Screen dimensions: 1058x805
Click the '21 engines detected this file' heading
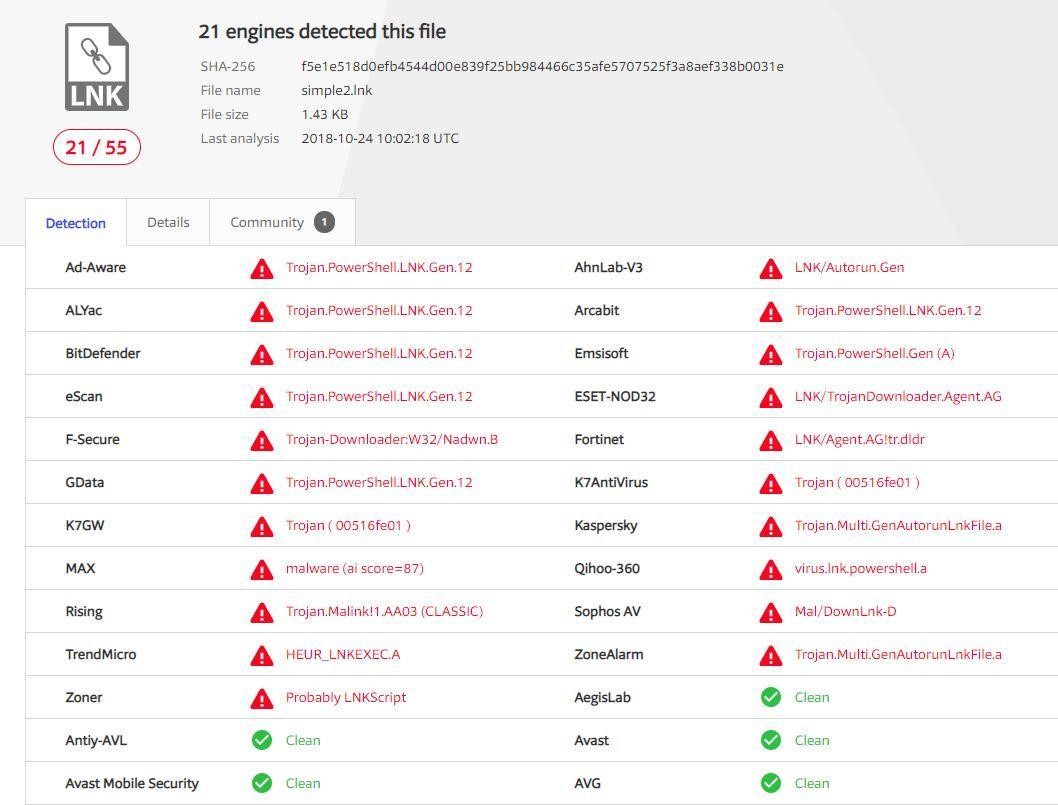coord(322,32)
